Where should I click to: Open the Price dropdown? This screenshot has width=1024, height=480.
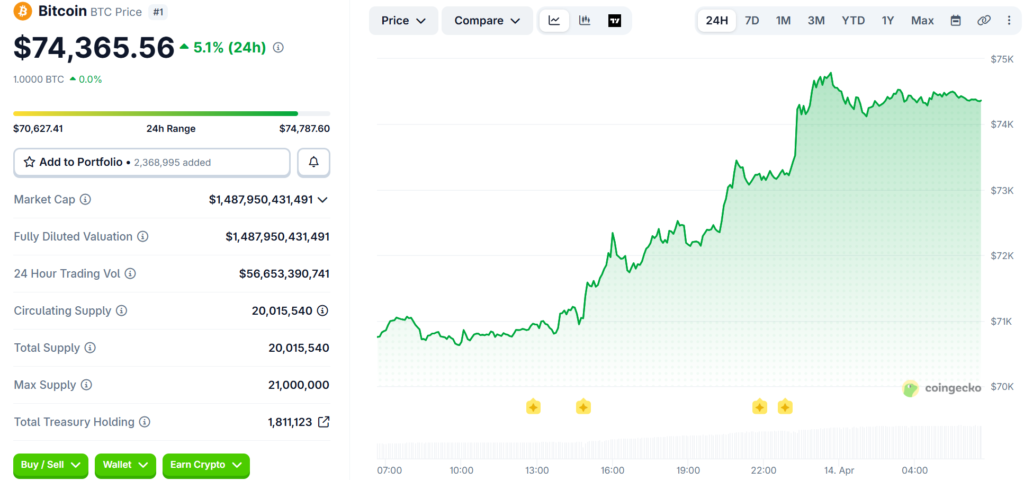pyautogui.click(x=403, y=21)
